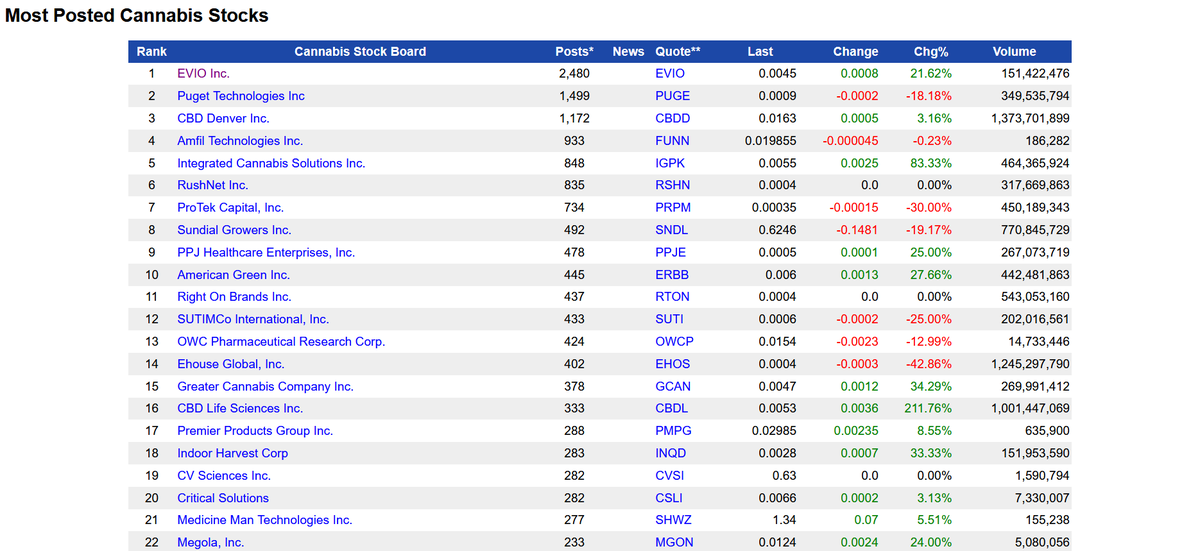This screenshot has height=551, width=1200.
Task: View the CBDL ticker quote
Action: (672, 408)
